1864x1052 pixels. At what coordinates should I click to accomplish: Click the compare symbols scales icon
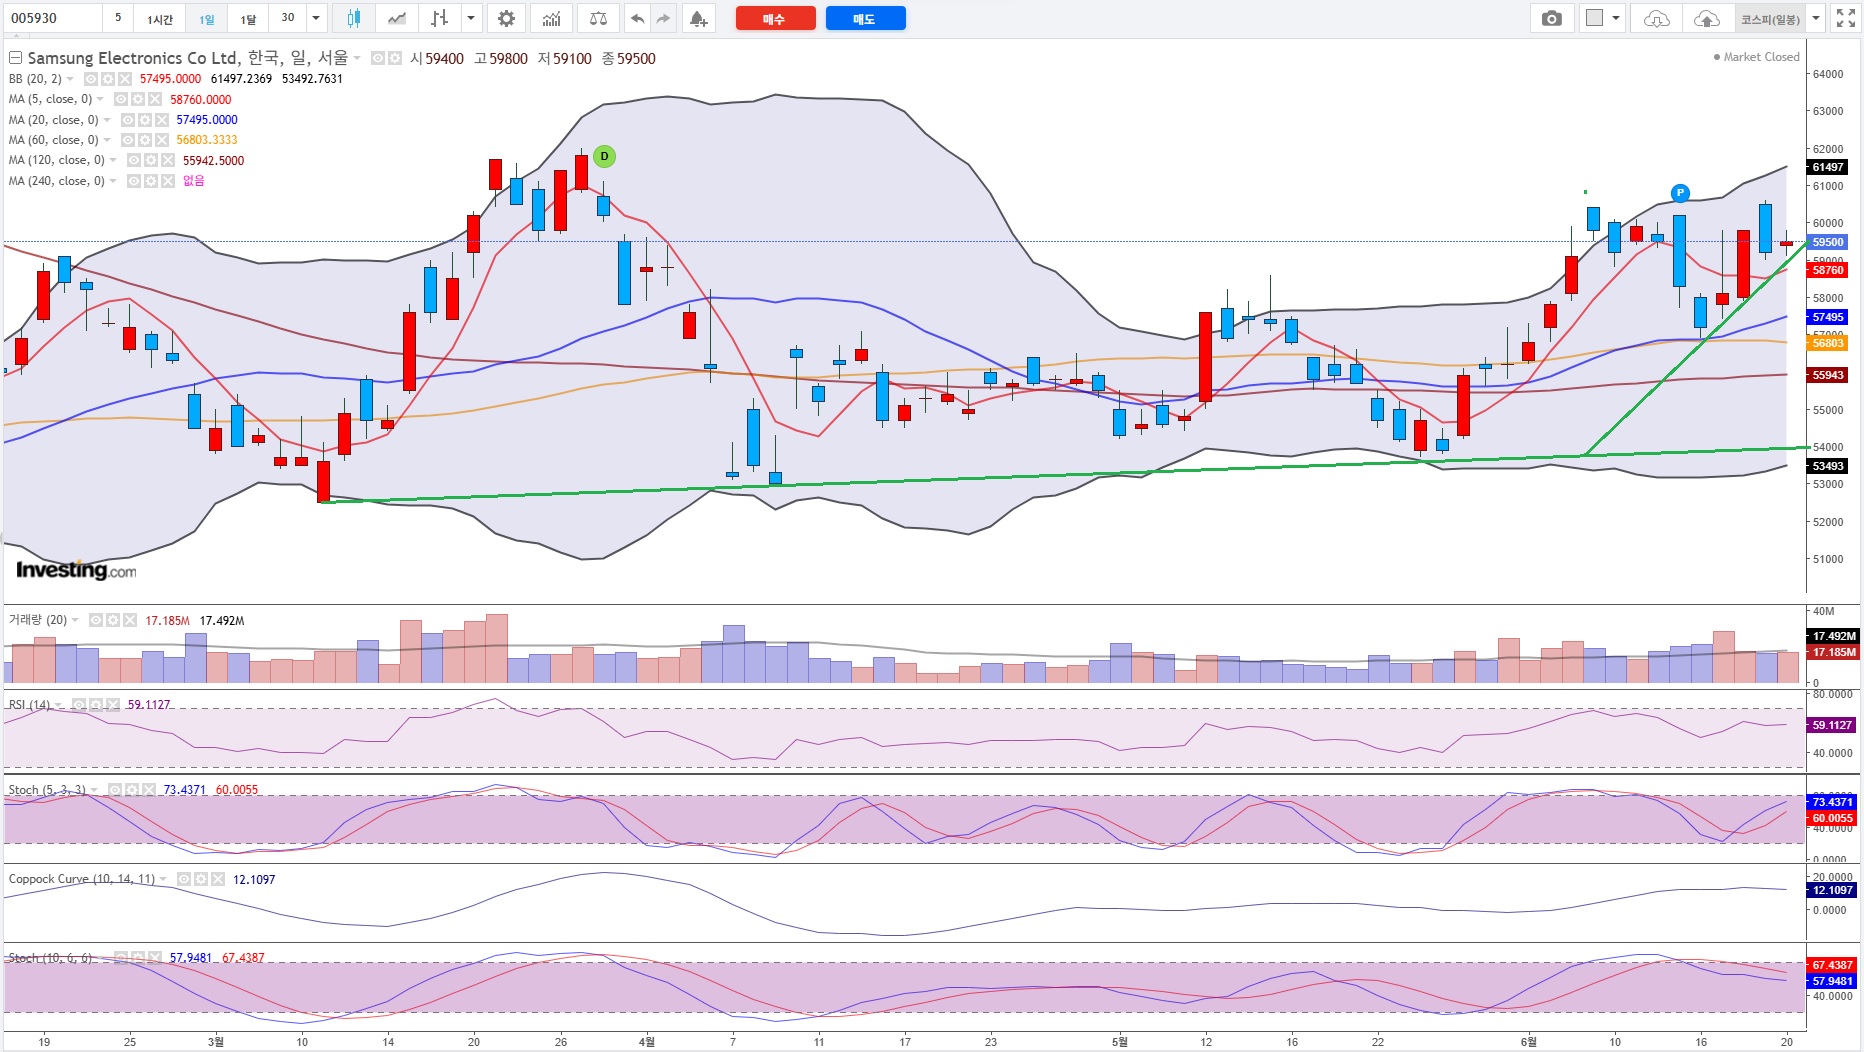pyautogui.click(x=598, y=18)
